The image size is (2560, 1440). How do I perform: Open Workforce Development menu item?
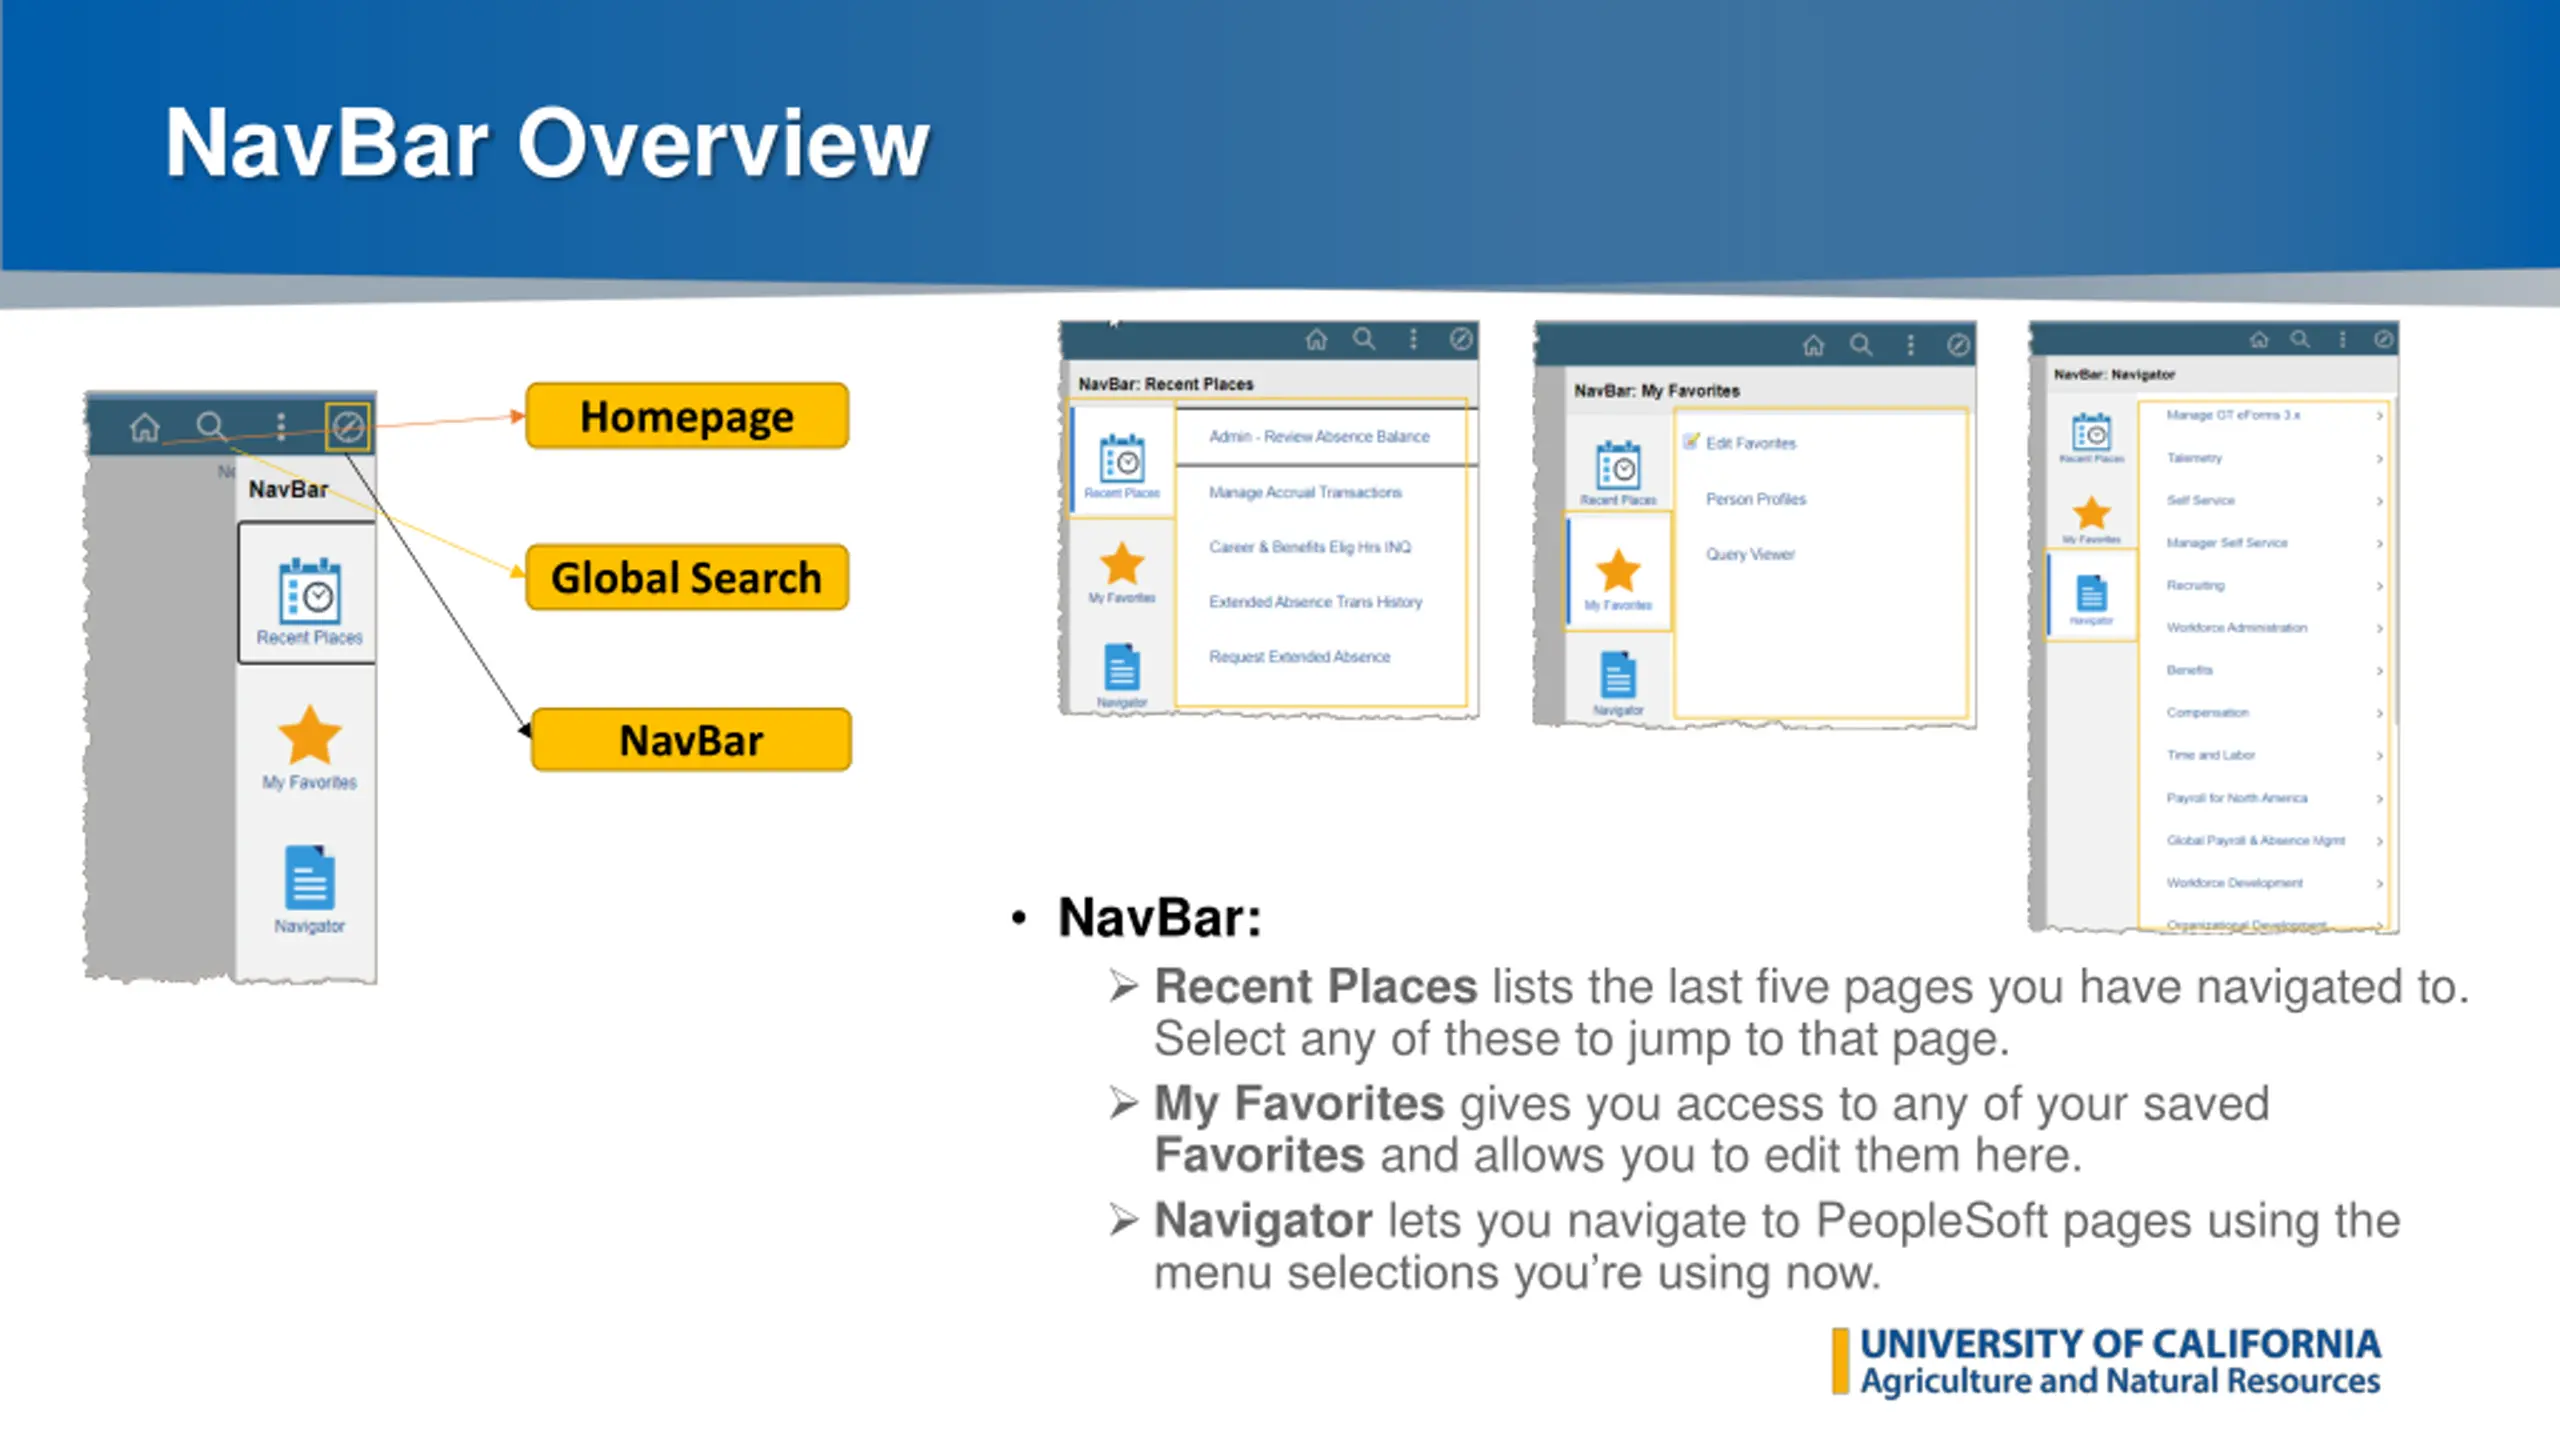coord(2234,883)
